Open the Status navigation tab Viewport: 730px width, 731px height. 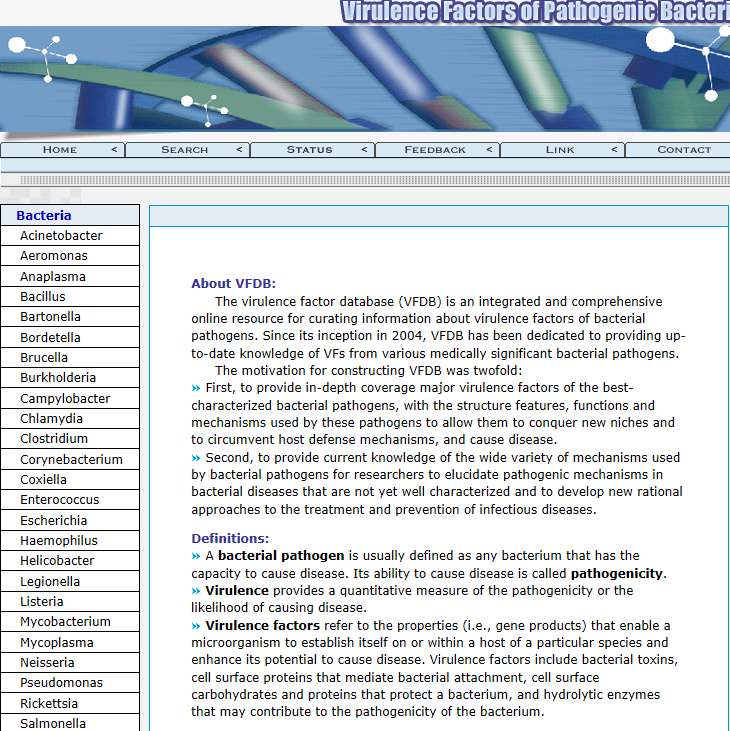pyautogui.click(x=312, y=150)
